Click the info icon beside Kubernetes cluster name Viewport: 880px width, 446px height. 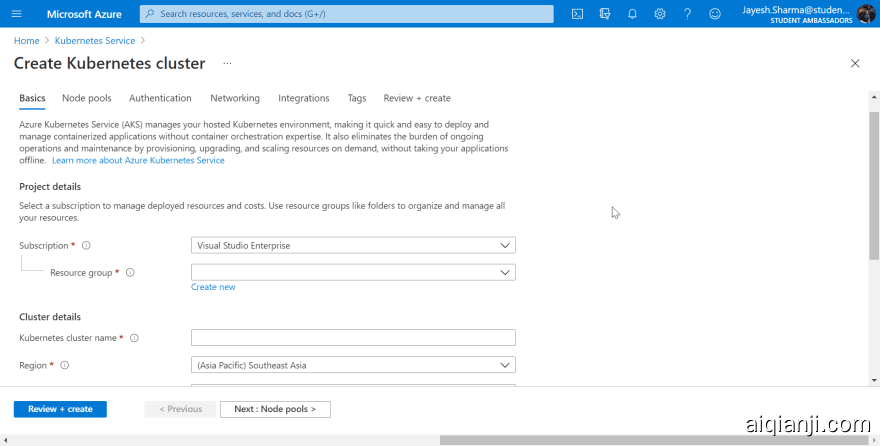(135, 338)
